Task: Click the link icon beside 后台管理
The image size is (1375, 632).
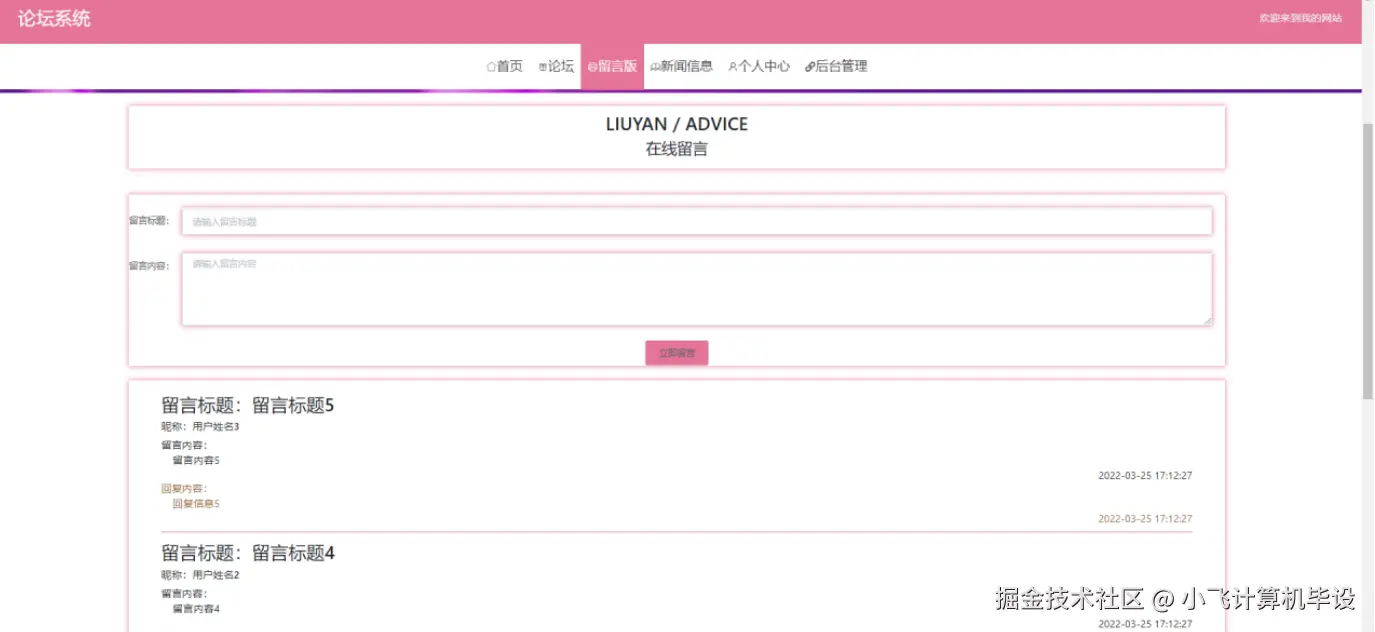Action: tap(810, 67)
